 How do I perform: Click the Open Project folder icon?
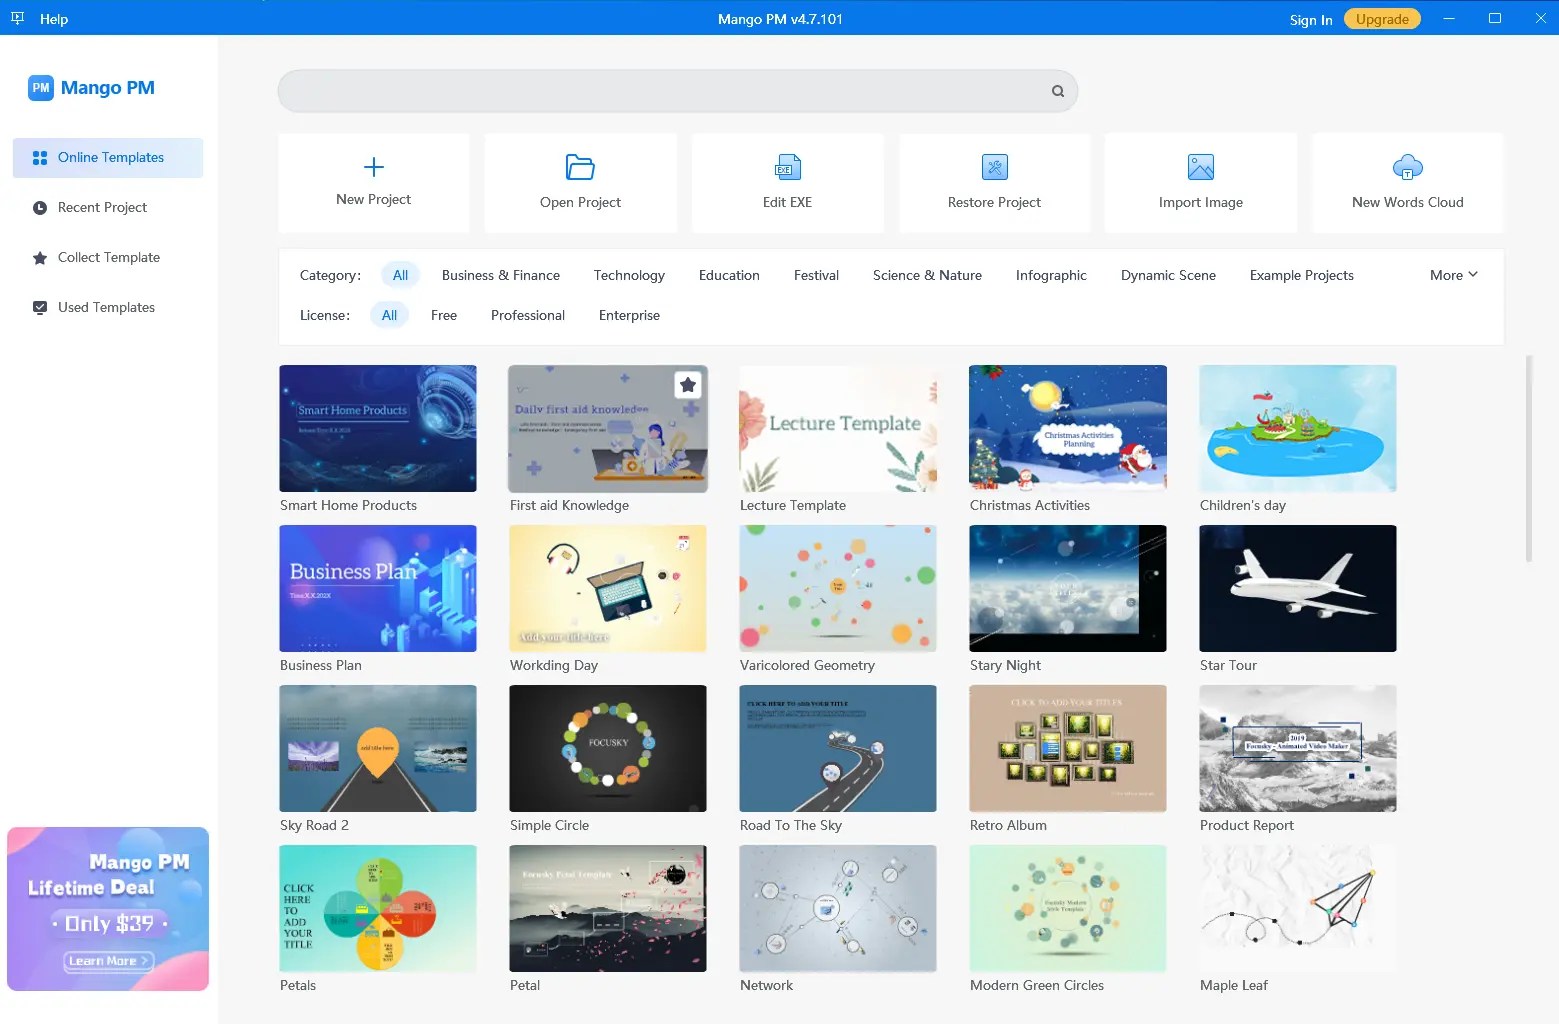point(580,167)
